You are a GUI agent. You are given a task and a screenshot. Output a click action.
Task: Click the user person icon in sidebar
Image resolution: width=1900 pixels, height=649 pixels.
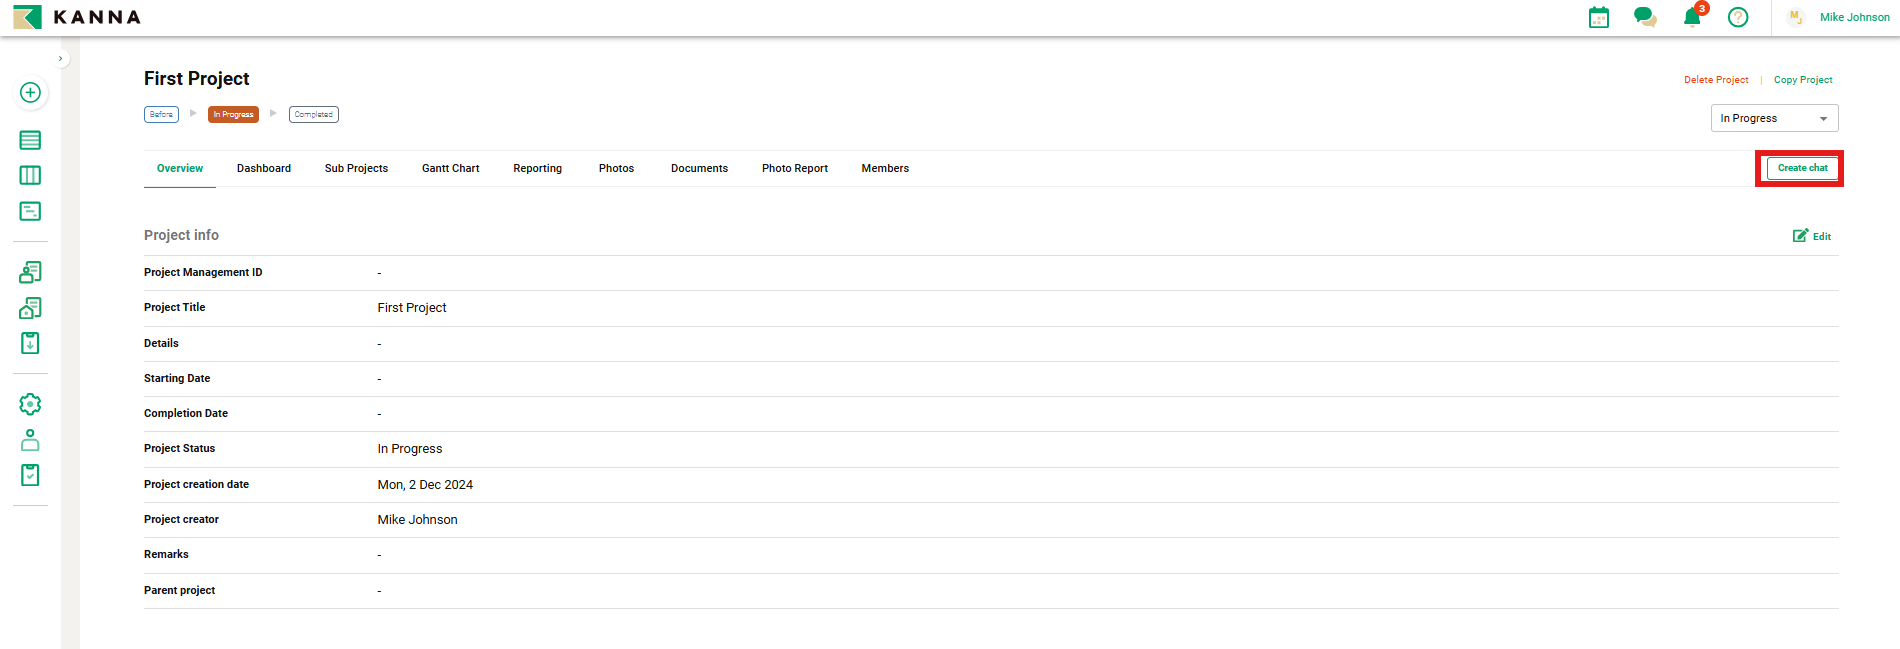point(30,440)
